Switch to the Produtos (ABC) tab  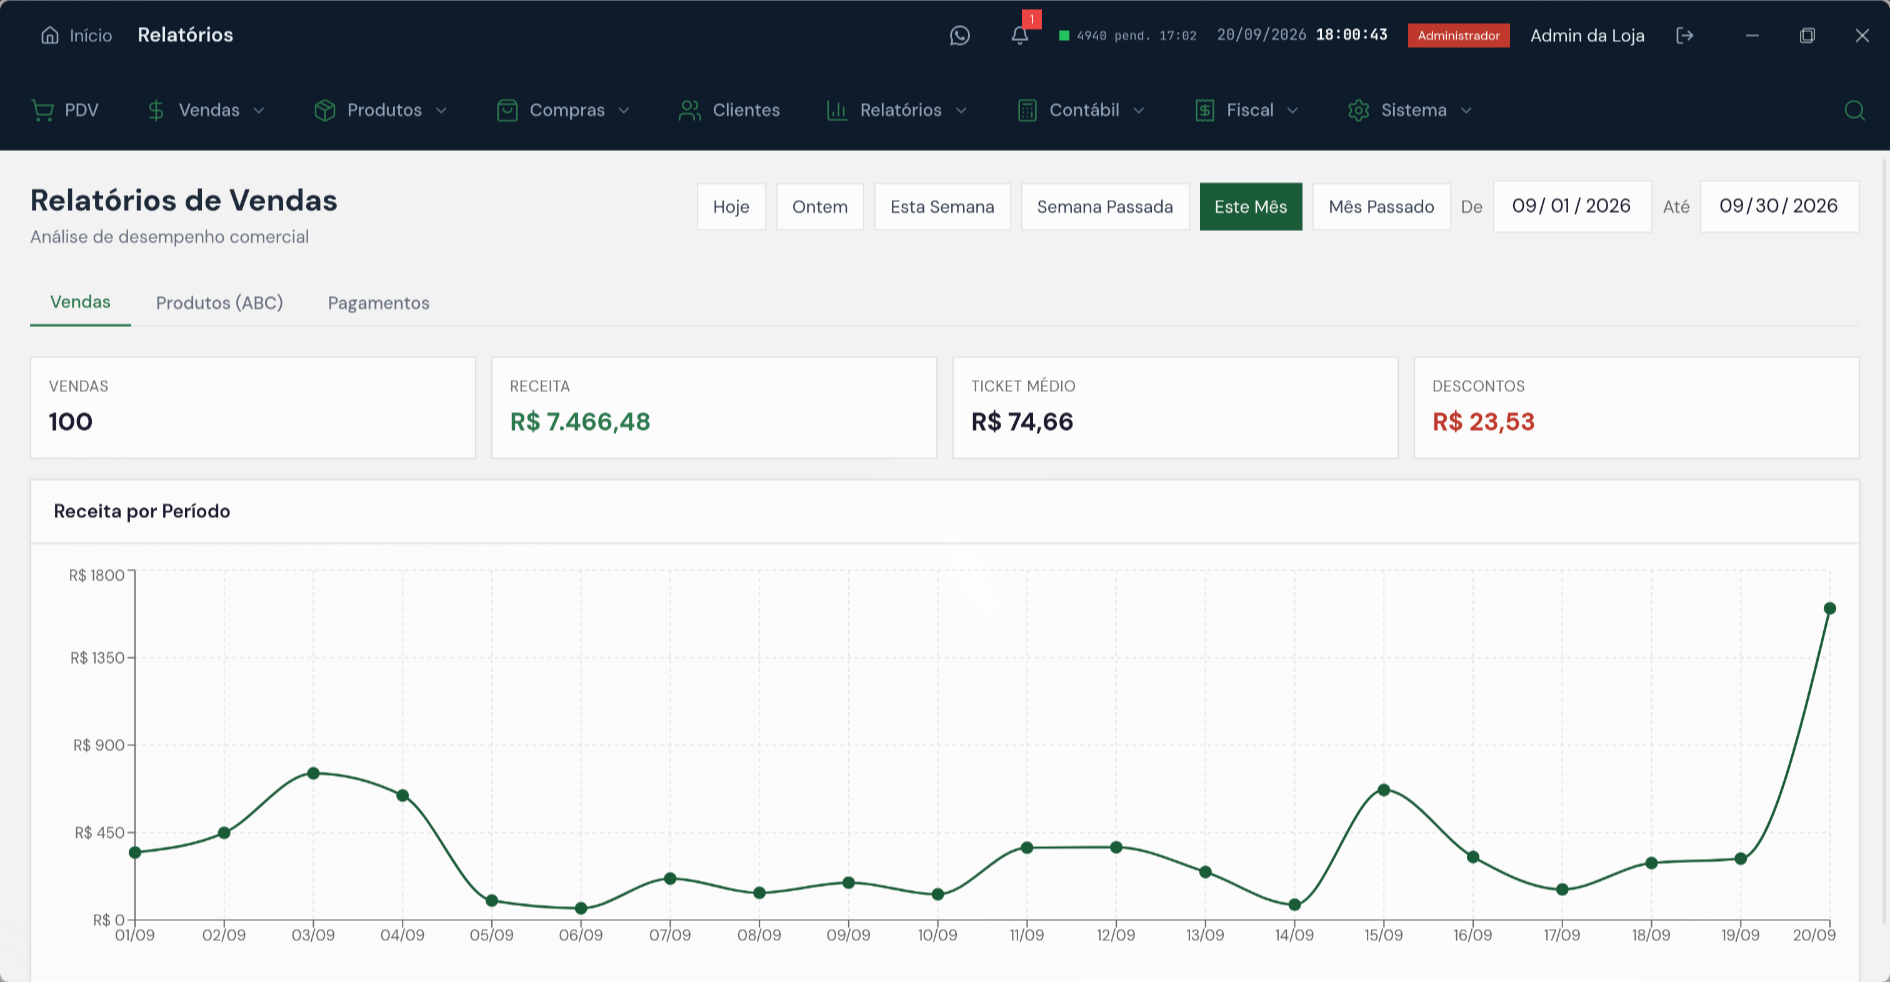(220, 303)
